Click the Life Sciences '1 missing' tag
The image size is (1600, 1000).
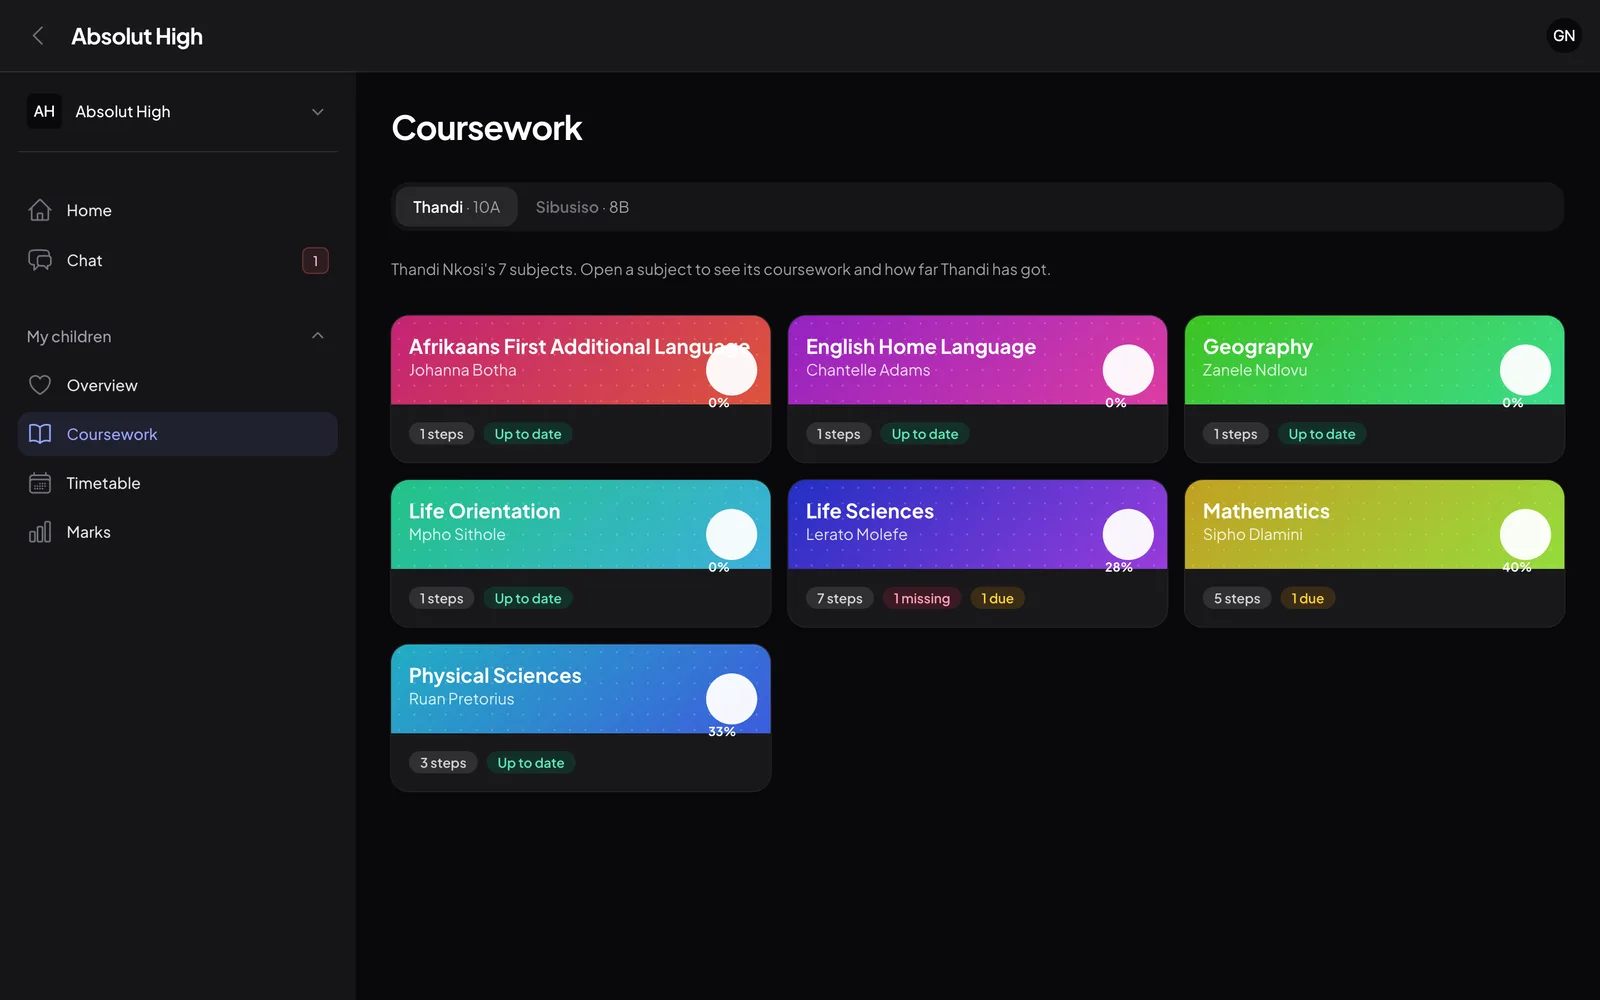coord(922,598)
